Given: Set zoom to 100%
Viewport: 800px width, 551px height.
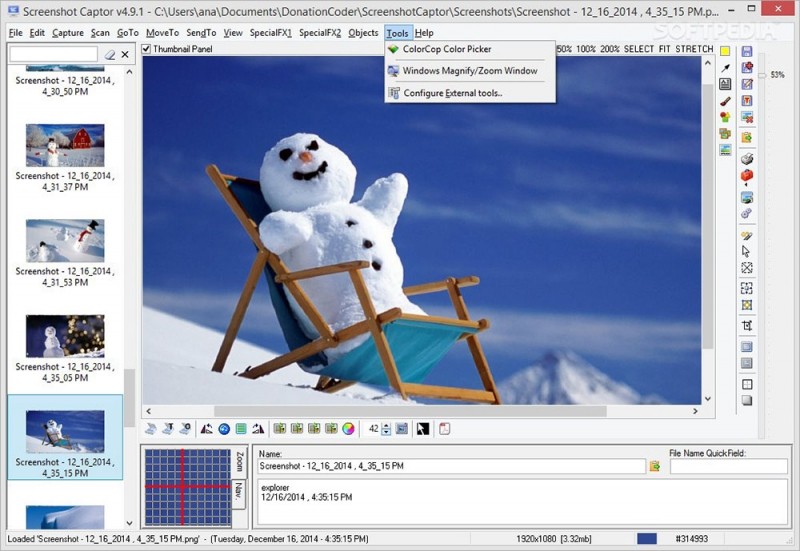Looking at the screenshot, I should click(586, 49).
